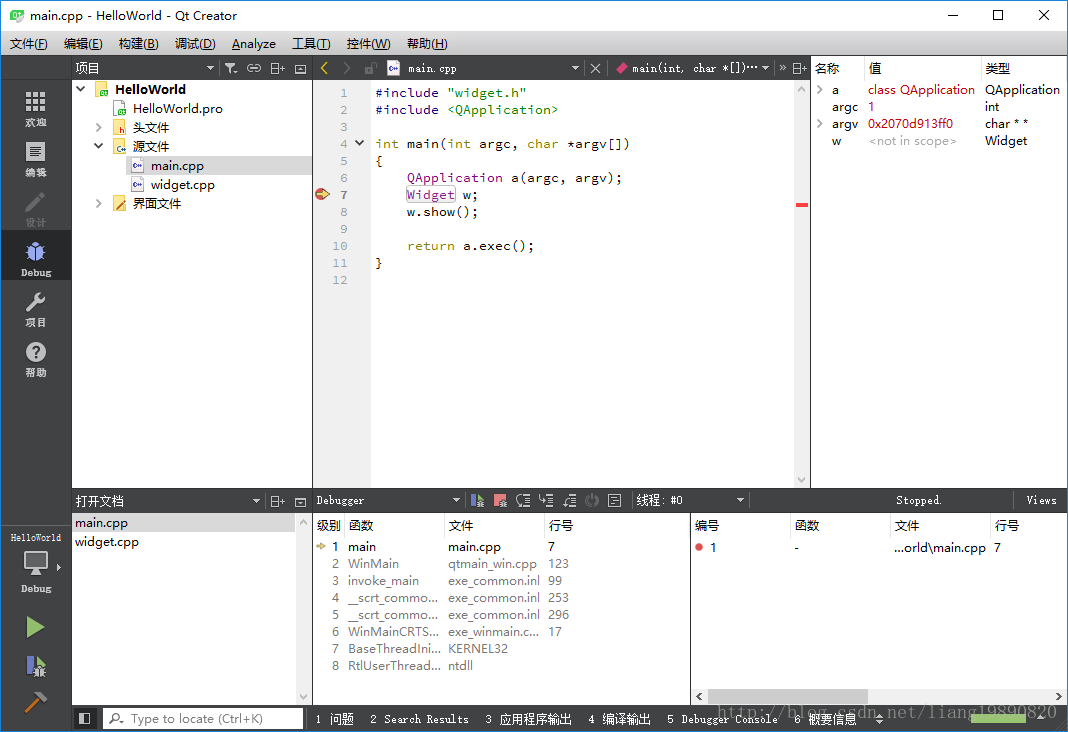Split the Projects panel
This screenshot has height=732, width=1068.
[278, 68]
